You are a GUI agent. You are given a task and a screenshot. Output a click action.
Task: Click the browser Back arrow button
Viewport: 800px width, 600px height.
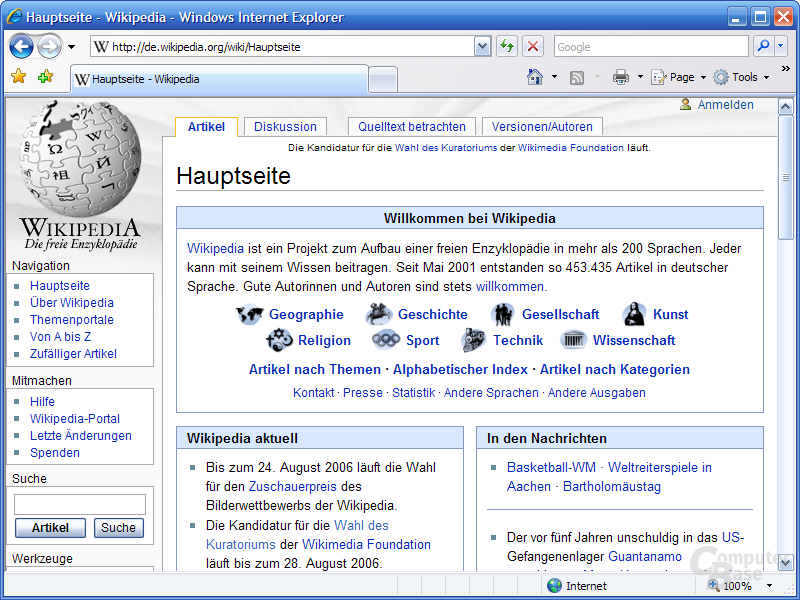pyautogui.click(x=21, y=47)
